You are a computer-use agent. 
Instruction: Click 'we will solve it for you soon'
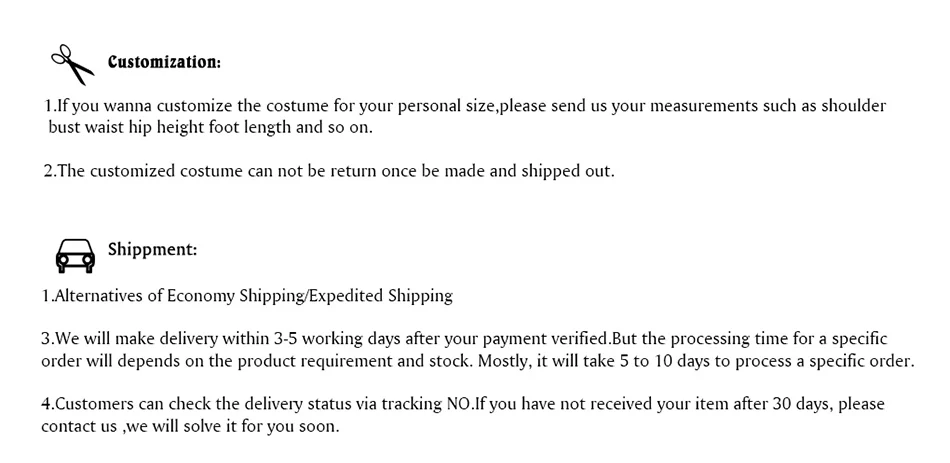click(x=234, y=426)
